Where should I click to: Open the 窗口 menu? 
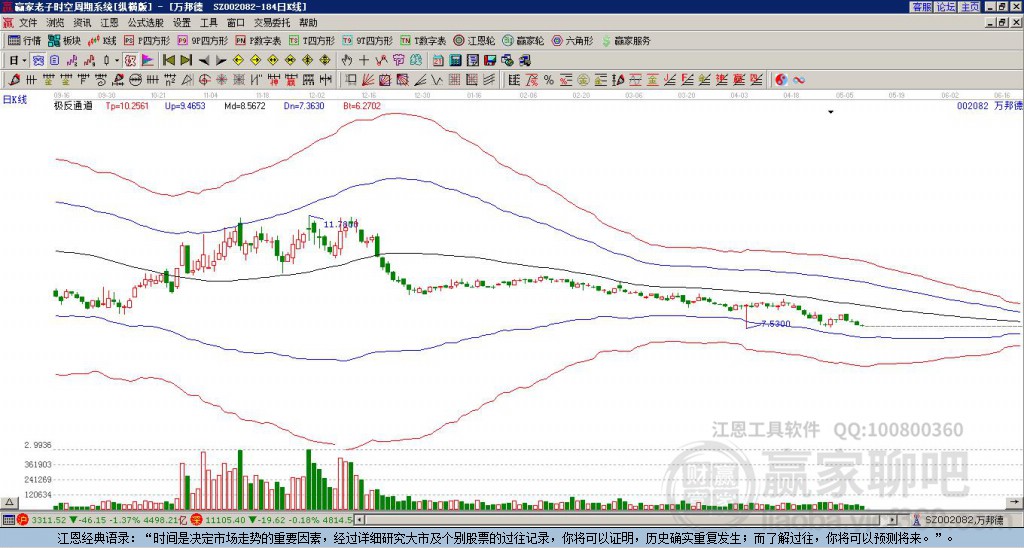[x=235, y=23]
